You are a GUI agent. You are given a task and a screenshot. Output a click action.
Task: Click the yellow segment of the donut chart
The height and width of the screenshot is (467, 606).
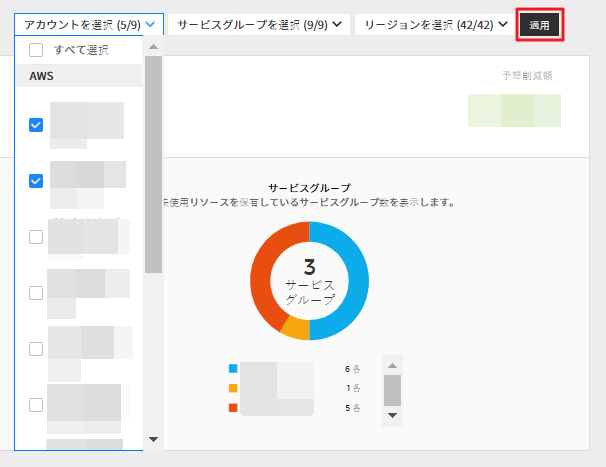[x=296, y=327]
